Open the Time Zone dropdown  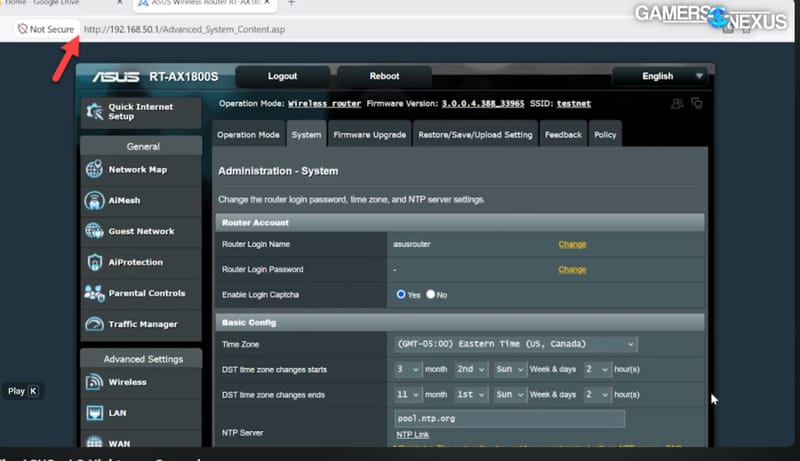click(x=515, y=344)
